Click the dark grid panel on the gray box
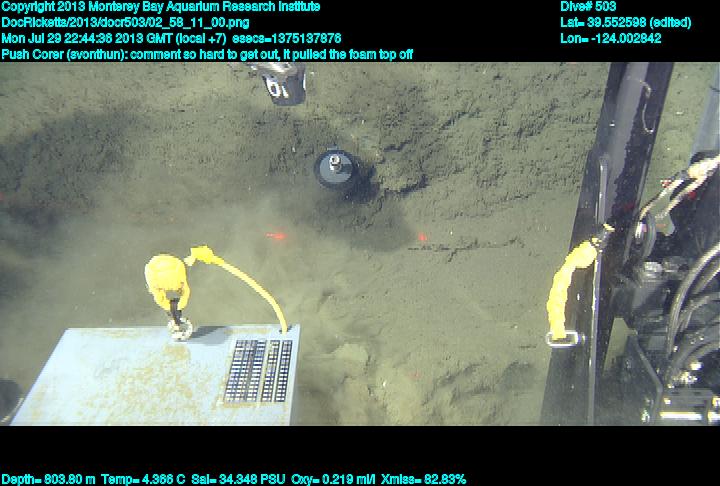This screenshot has width=720, height=486. (x=259, y=371)
